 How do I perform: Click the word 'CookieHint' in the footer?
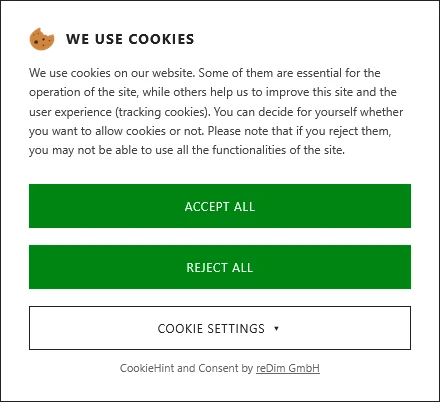pyautogui.click(x=147, y=368)
